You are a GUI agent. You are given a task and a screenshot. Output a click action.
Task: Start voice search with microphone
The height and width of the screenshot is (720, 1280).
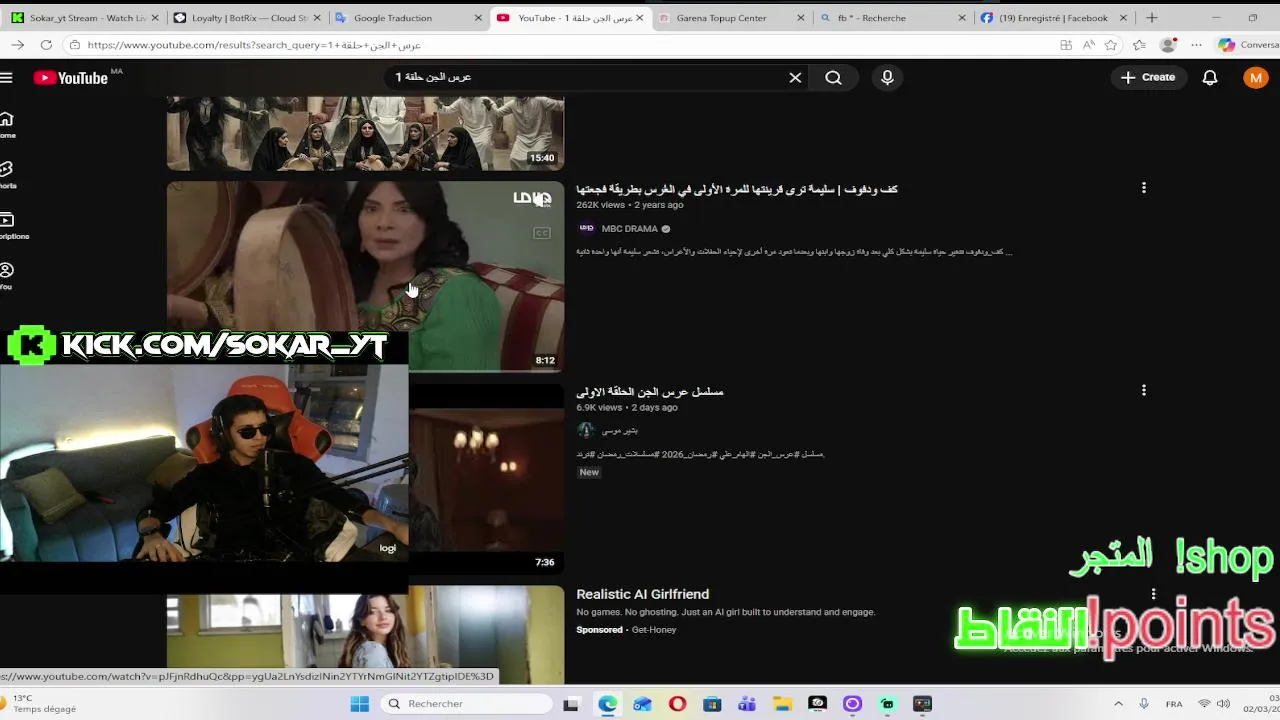[887, 77]
